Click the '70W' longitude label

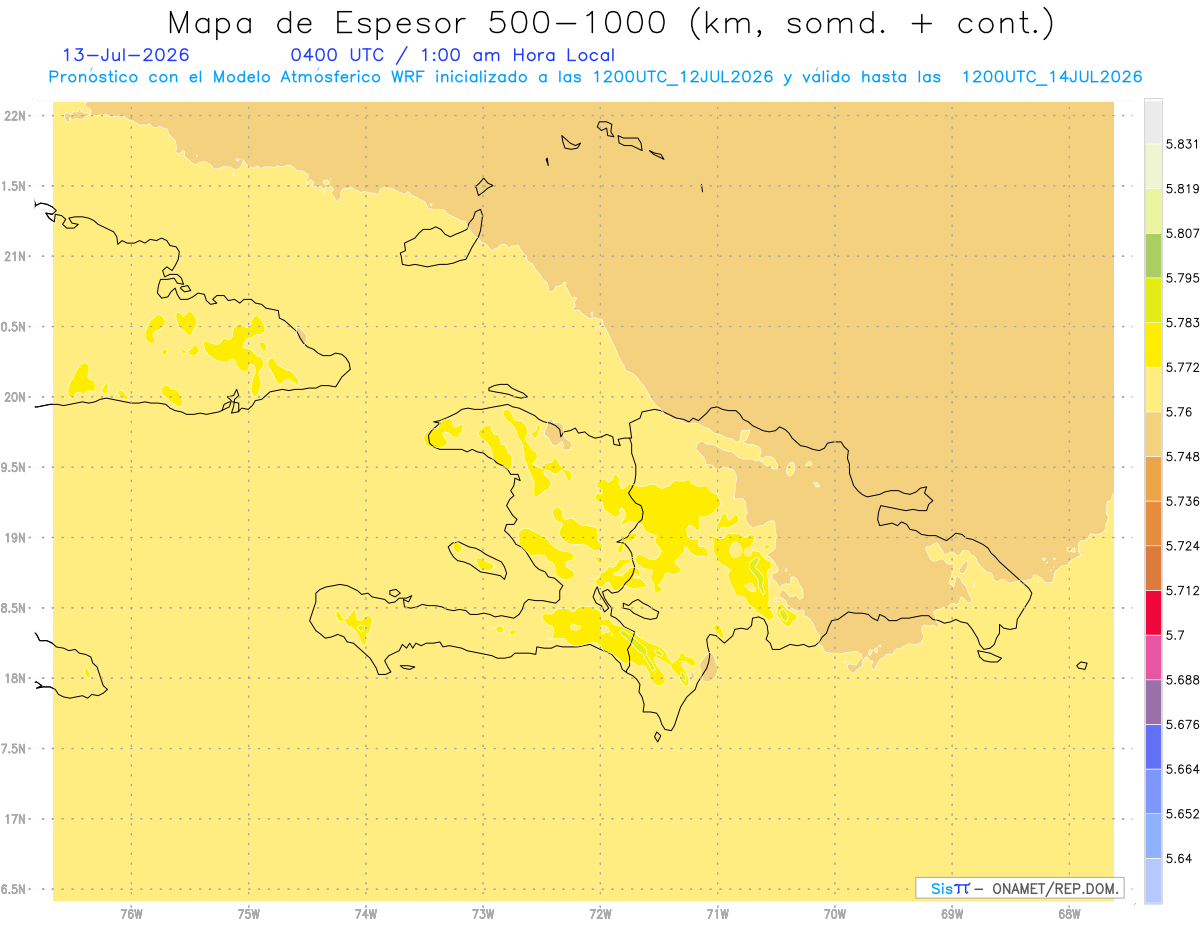coord(835,914)
